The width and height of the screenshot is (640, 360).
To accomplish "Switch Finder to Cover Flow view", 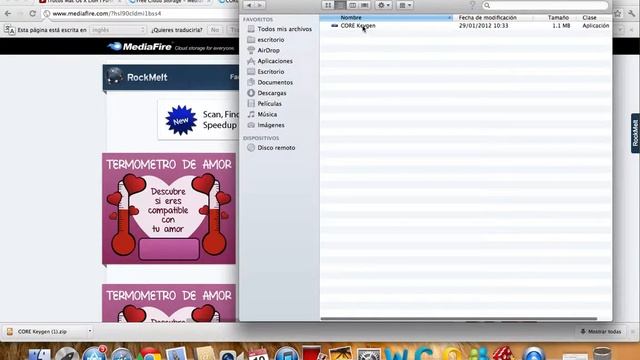I will pos(365,5).
